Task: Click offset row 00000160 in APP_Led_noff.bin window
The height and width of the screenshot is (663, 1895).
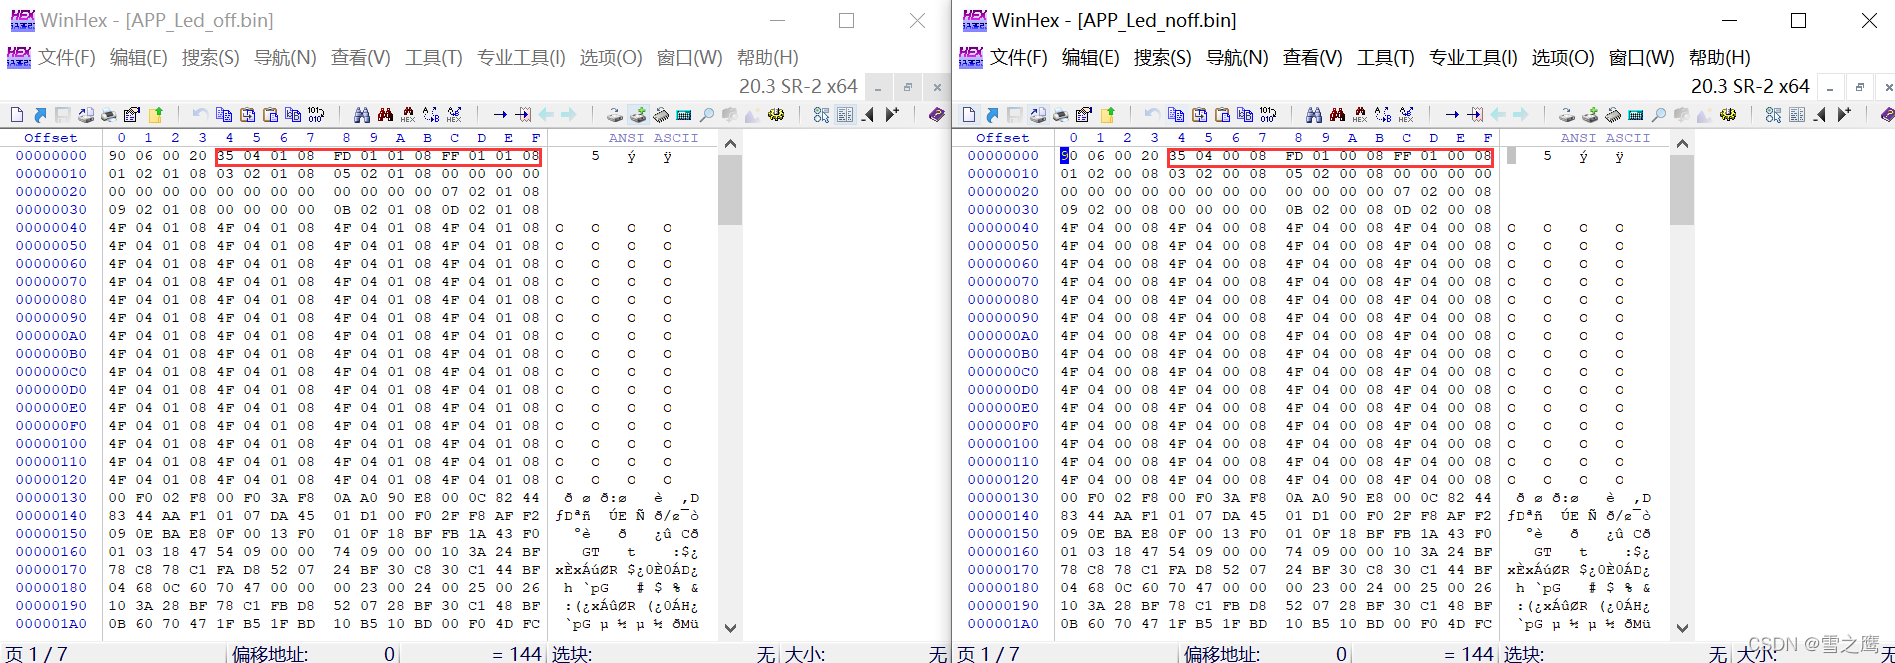Action: pyautogui.click(x=1003, y=552)
